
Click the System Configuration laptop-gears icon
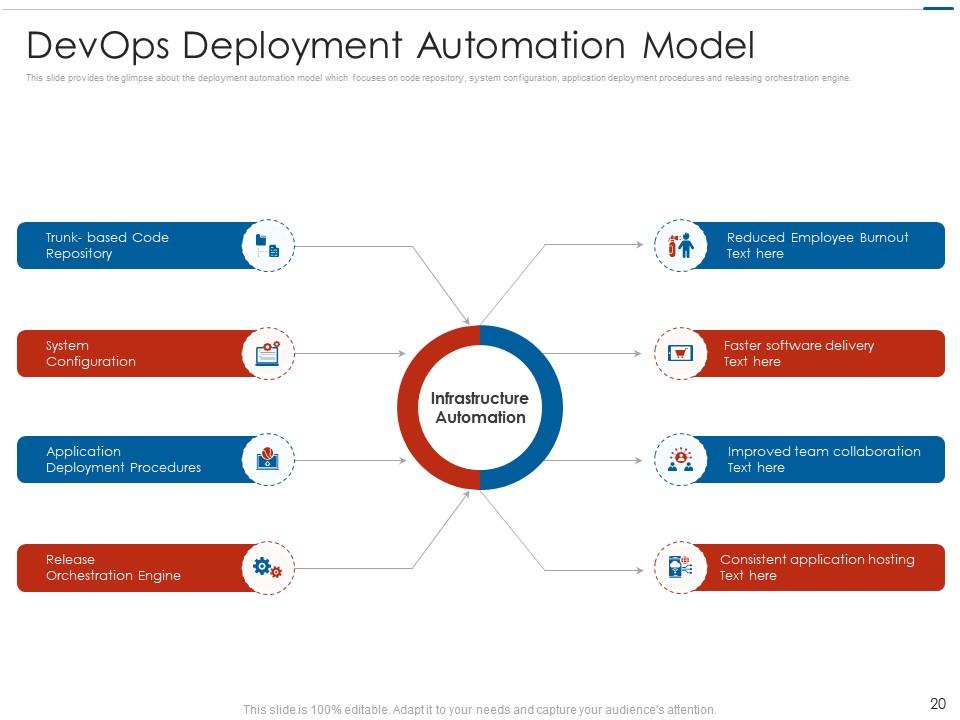268,353
